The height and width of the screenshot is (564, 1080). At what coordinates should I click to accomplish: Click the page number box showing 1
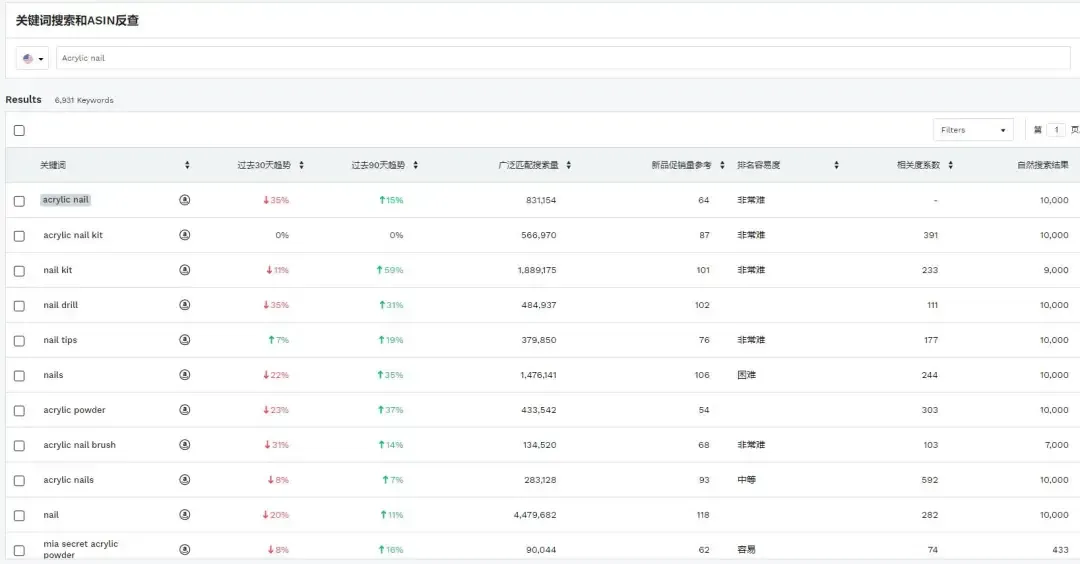(x=1056, y=130)
